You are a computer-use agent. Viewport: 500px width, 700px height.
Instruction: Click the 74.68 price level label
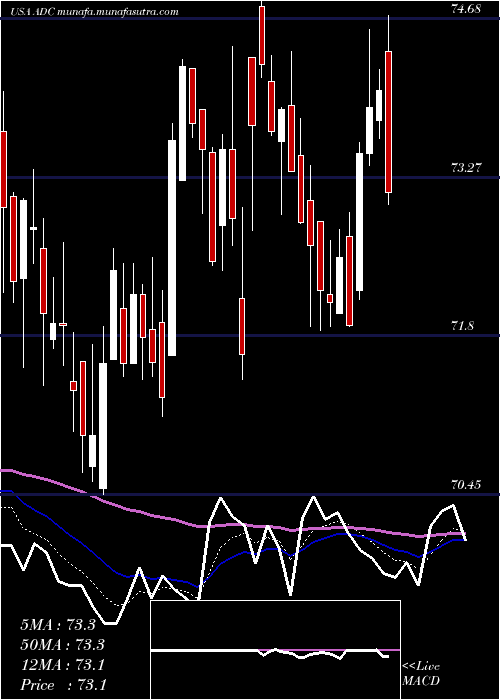tap(466, 9)
